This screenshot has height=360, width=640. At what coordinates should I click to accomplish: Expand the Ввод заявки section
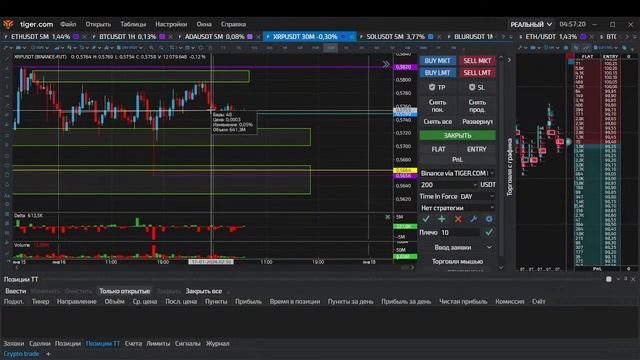click(x=458, y=247)
